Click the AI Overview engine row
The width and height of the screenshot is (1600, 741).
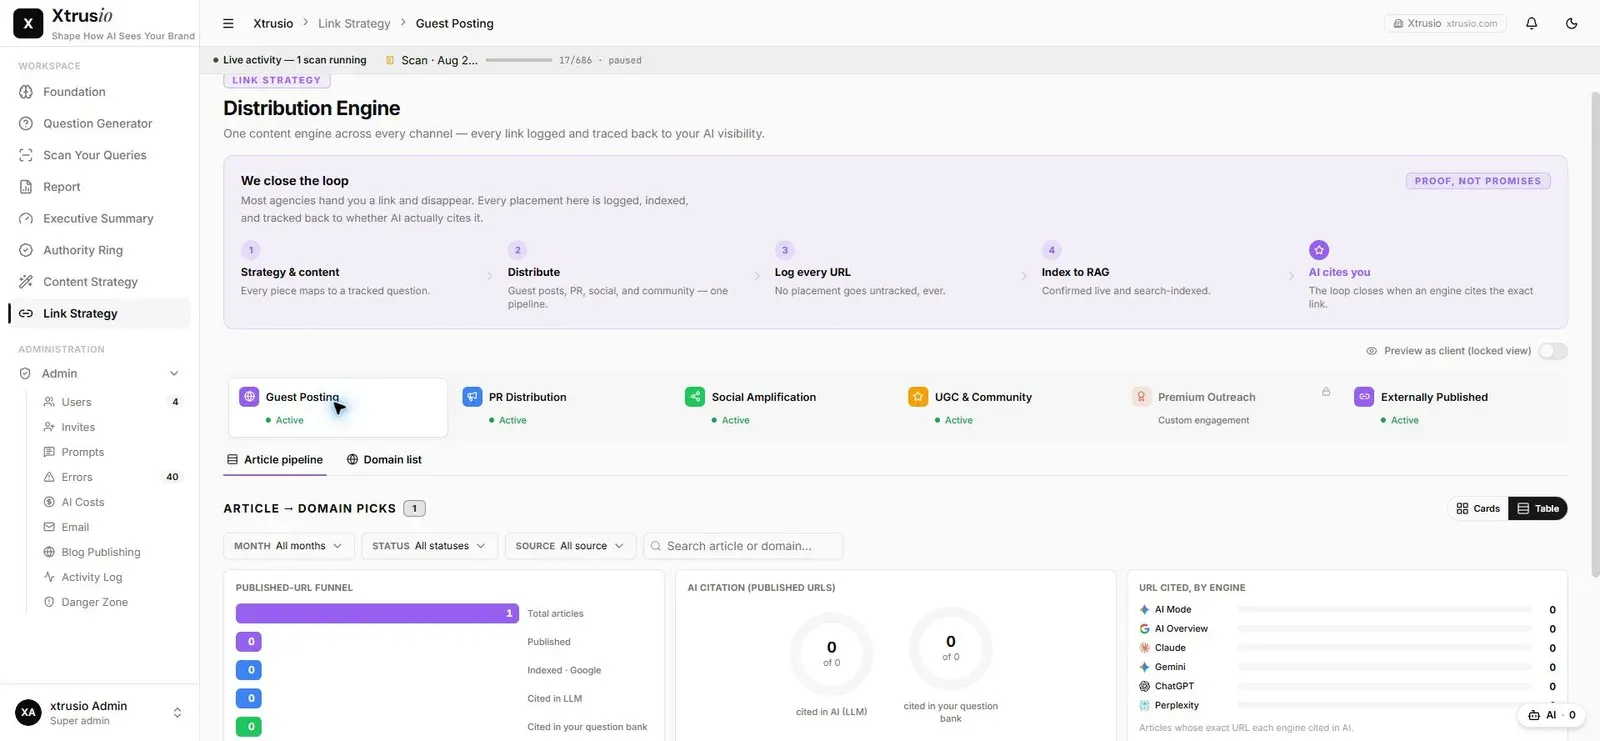[1347, 629]
